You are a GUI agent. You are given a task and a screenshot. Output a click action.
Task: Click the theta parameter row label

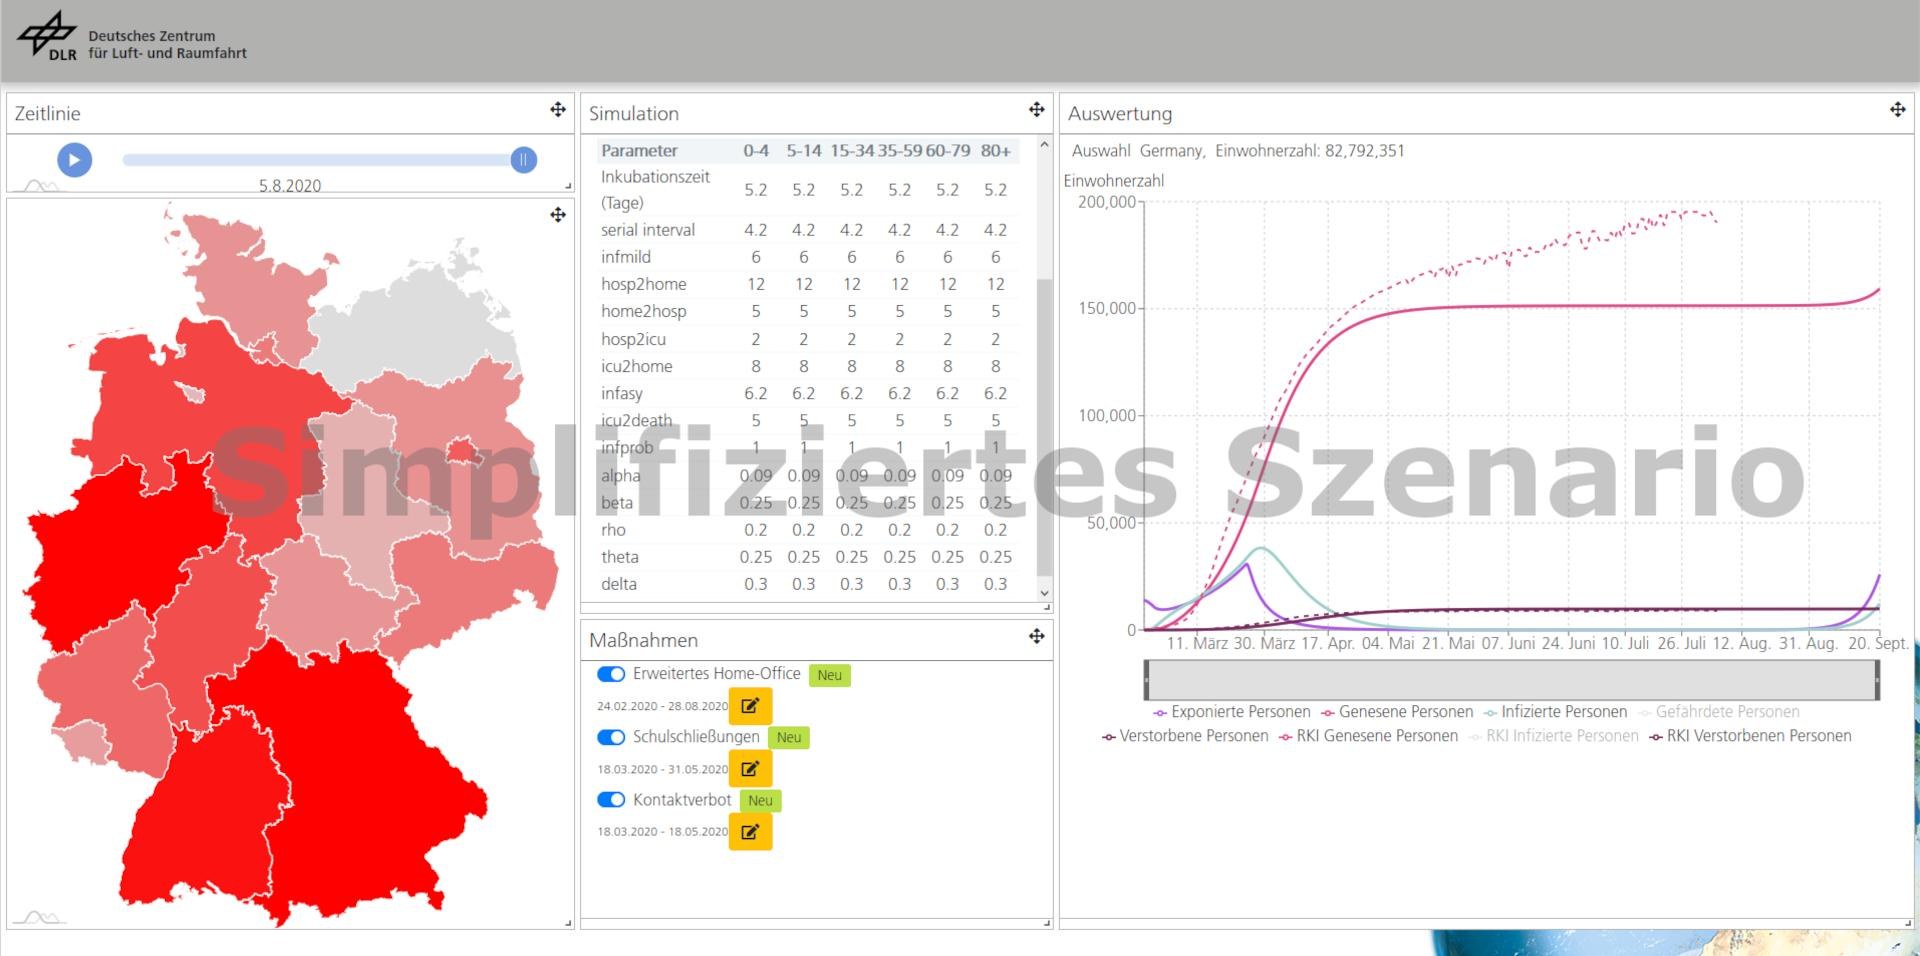click(x=620, y=557)
